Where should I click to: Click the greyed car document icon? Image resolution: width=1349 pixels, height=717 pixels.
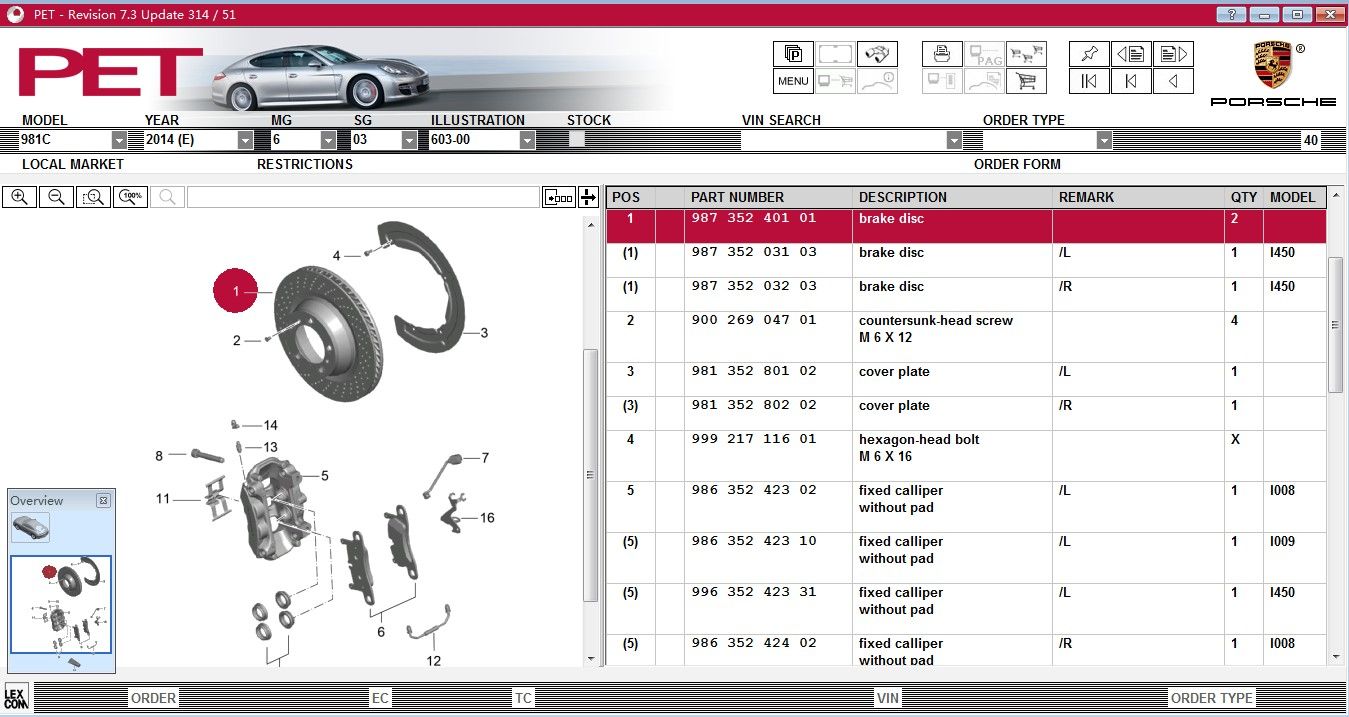tap(984, 82)
